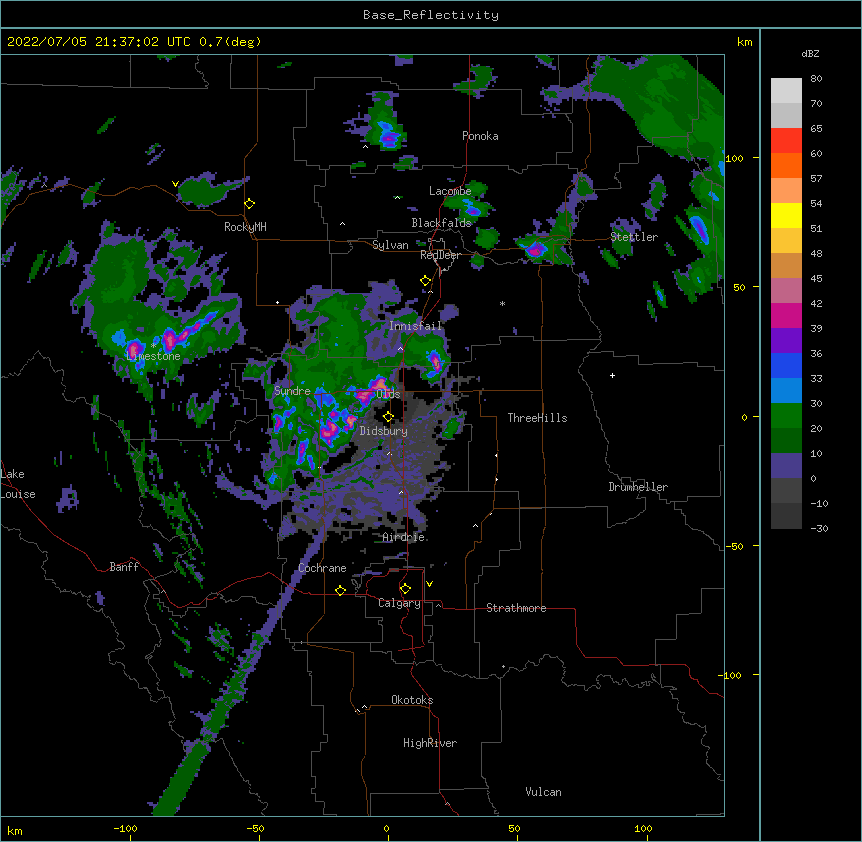Click the Didsbury city label
The image size is (862, 842).
(384, 431)
